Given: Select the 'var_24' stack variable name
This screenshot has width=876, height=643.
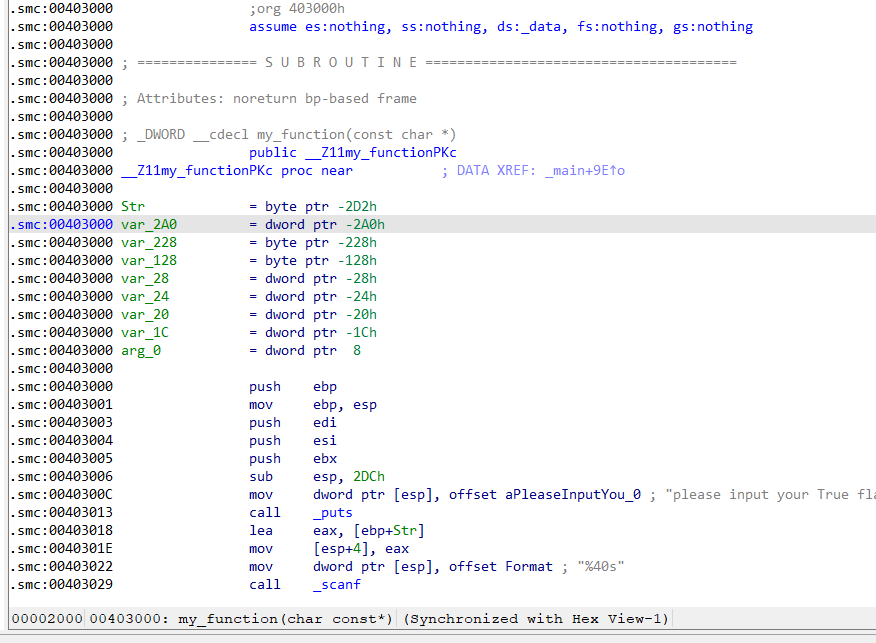Looking at the screenshot, I should (145, 296).
